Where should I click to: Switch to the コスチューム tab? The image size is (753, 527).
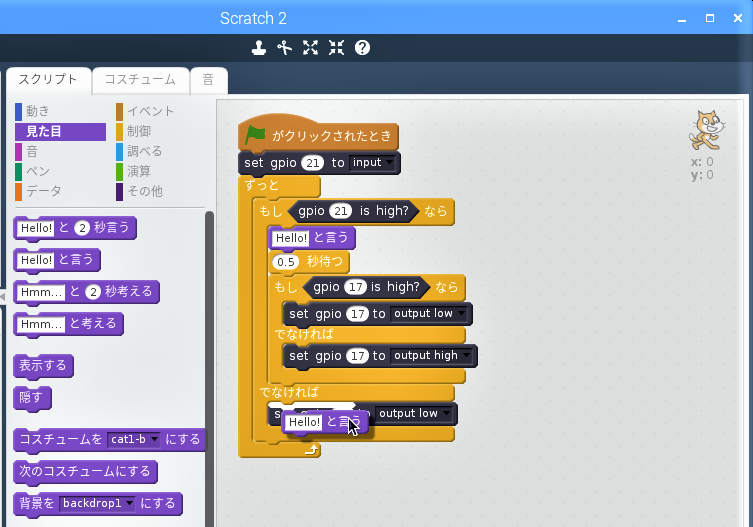tap(140, 79)
